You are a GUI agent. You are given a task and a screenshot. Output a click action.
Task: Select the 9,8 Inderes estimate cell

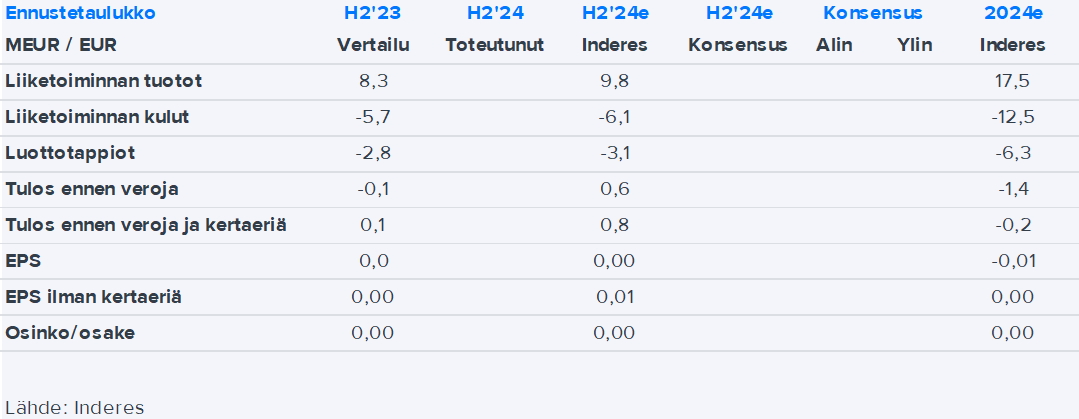614,81
